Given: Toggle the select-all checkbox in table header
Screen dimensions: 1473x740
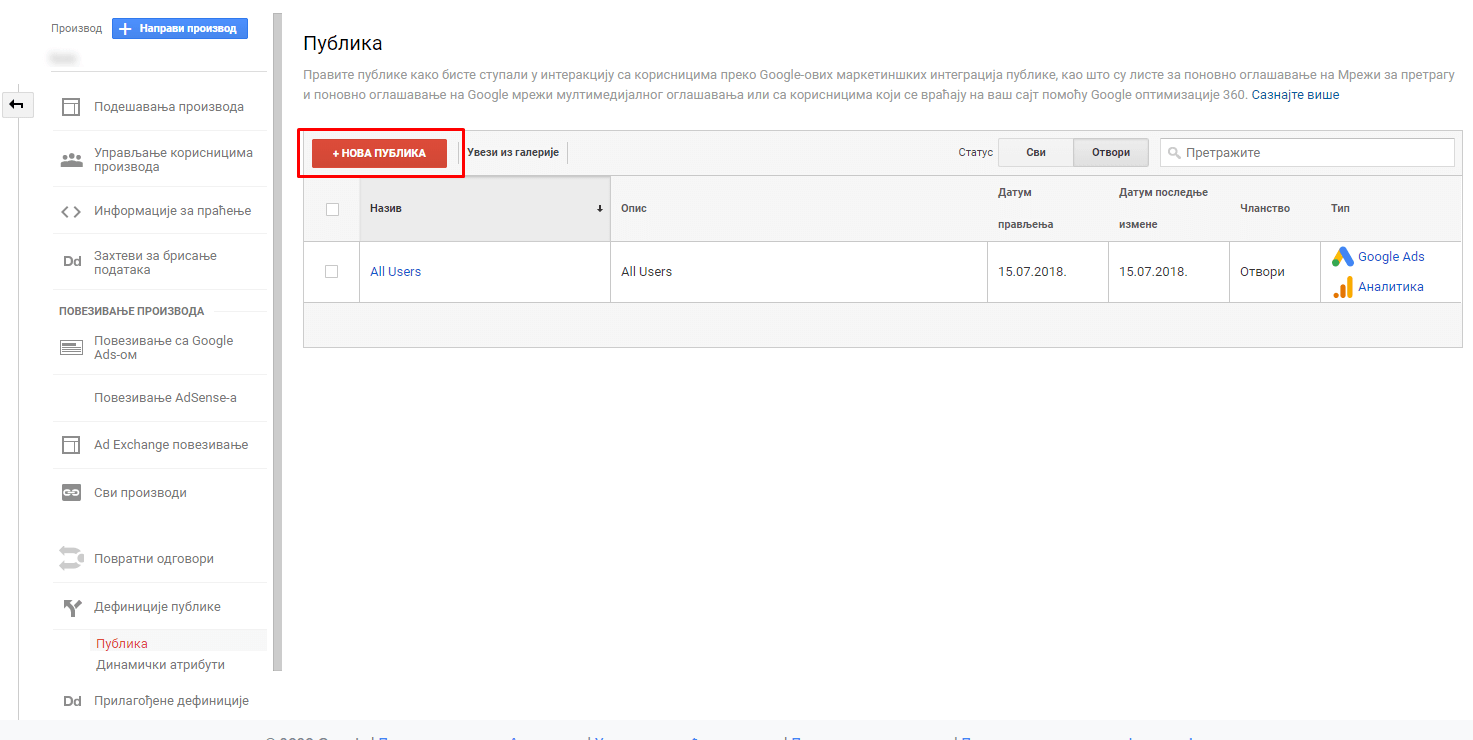Looking at the screenshot, I should point(332,209).
